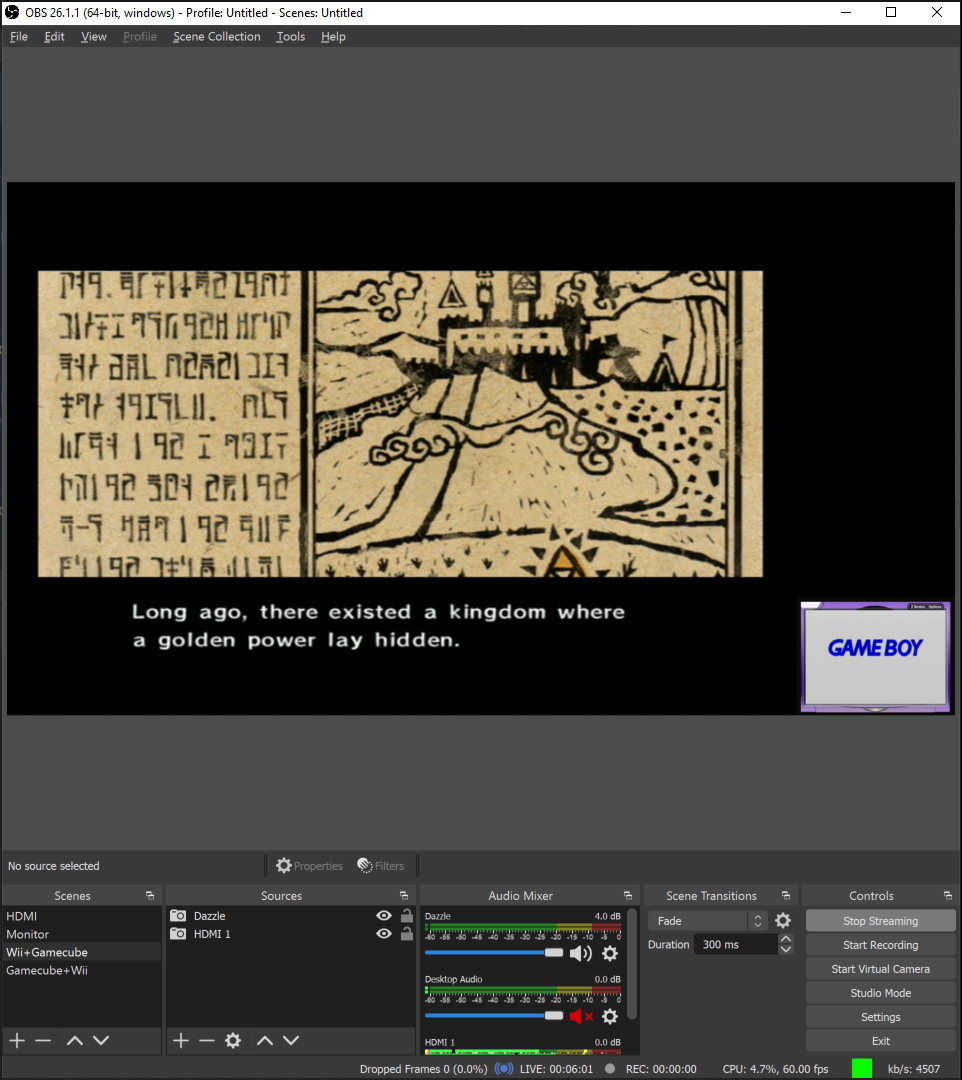The width and height of the screenshot is (962, 1080).
Task: Increase transition duration with up arrow
Action: [x=786, y=939]
